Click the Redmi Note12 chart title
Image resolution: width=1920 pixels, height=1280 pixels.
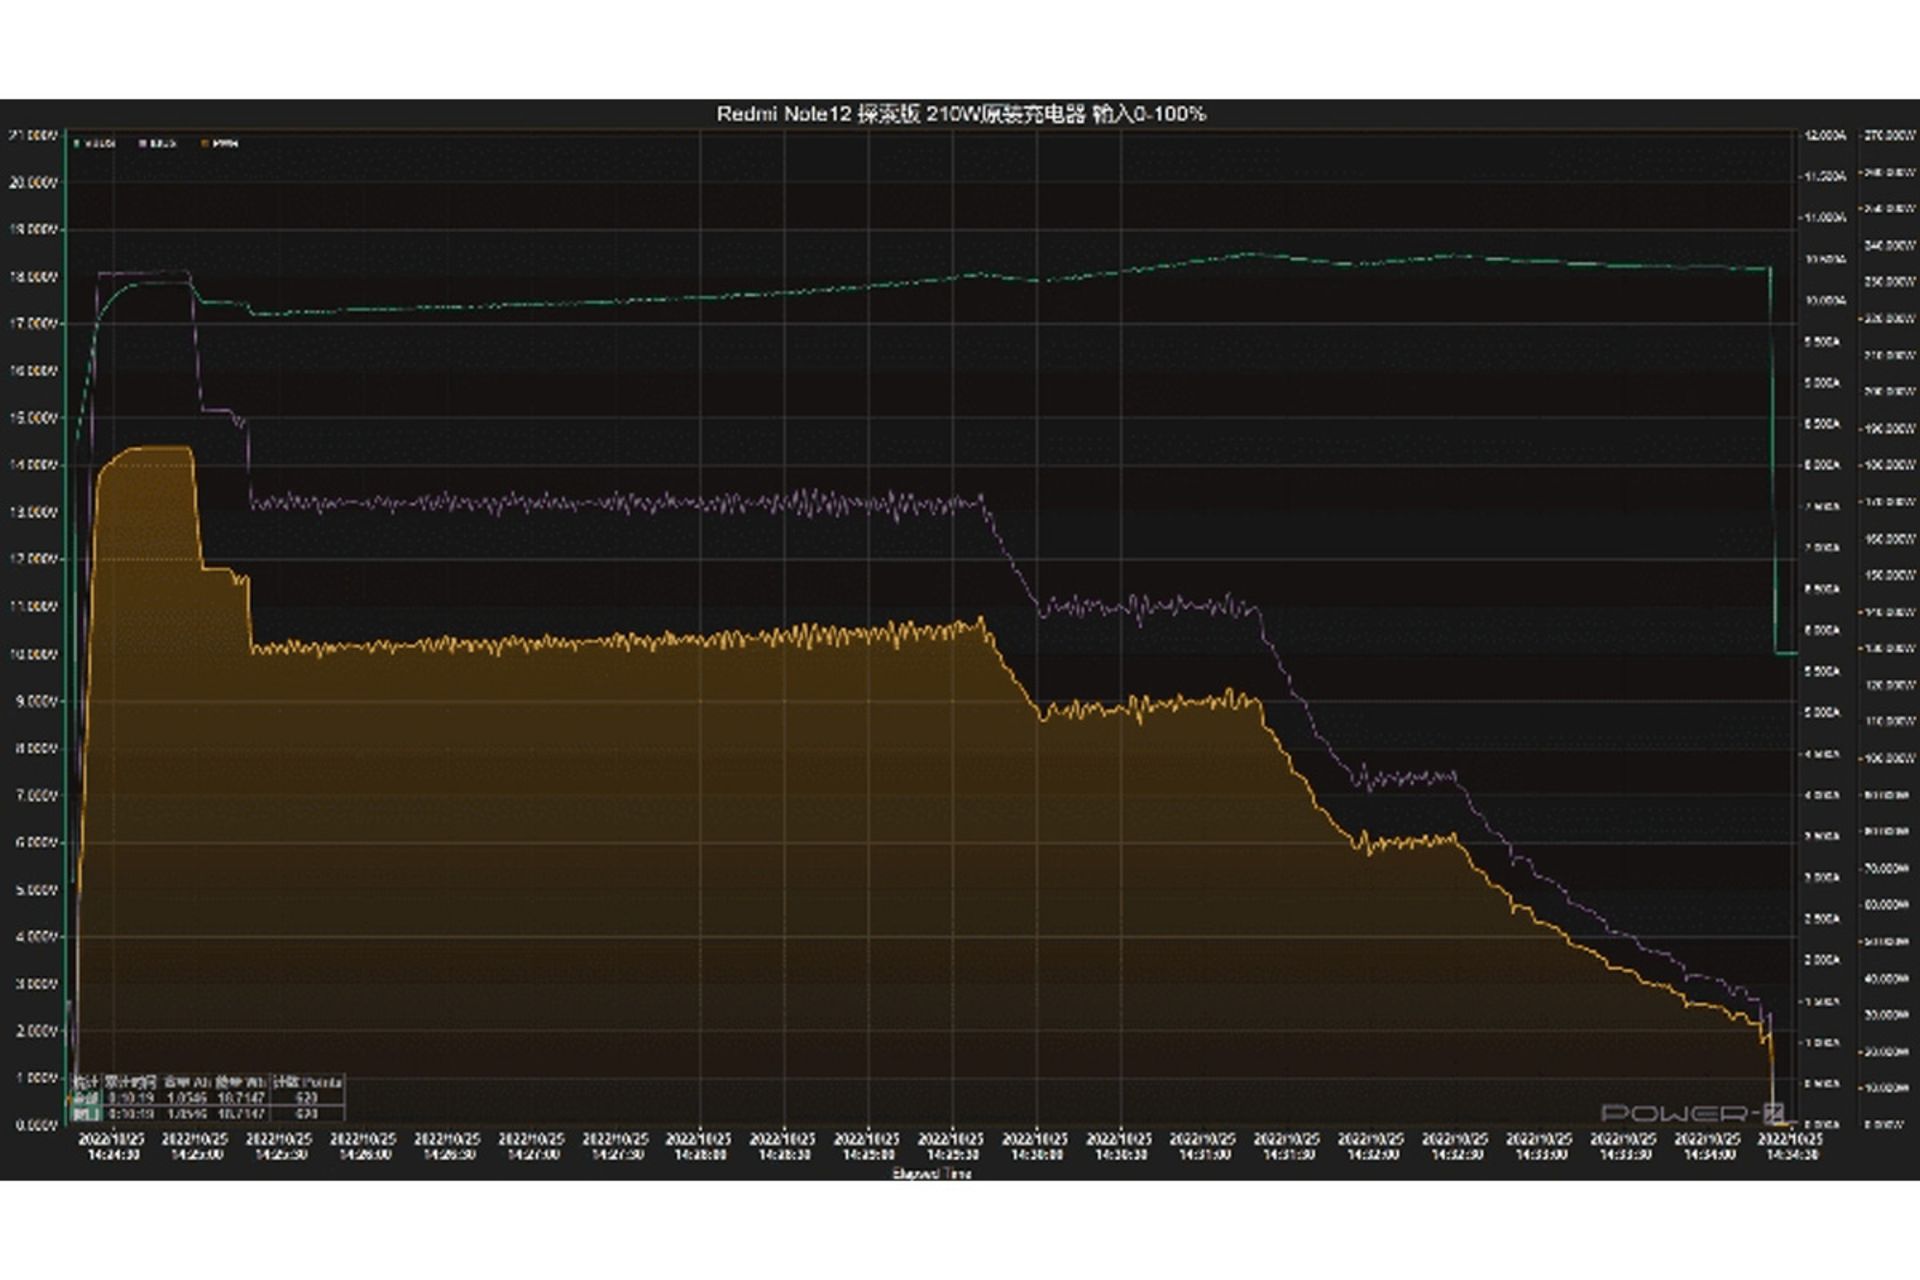coord(960,114)
